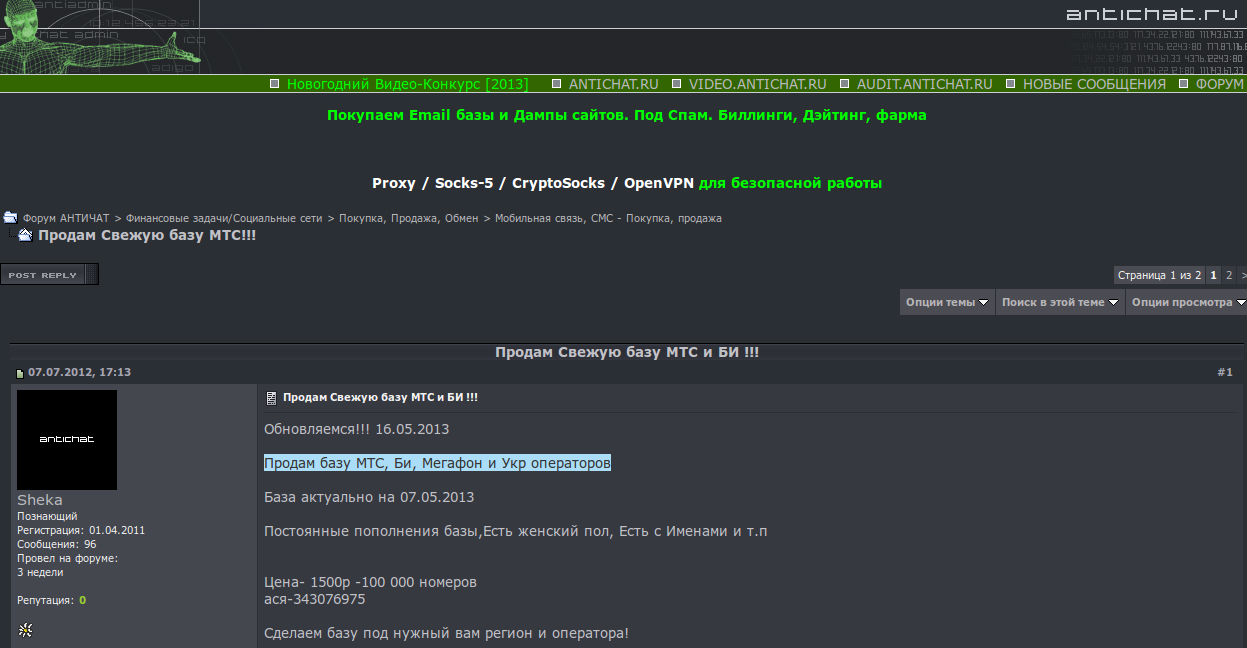The height and width of the screenshot is (648, 1247).
Task: Click the post icon beside the post title
Action: [270, 398]
